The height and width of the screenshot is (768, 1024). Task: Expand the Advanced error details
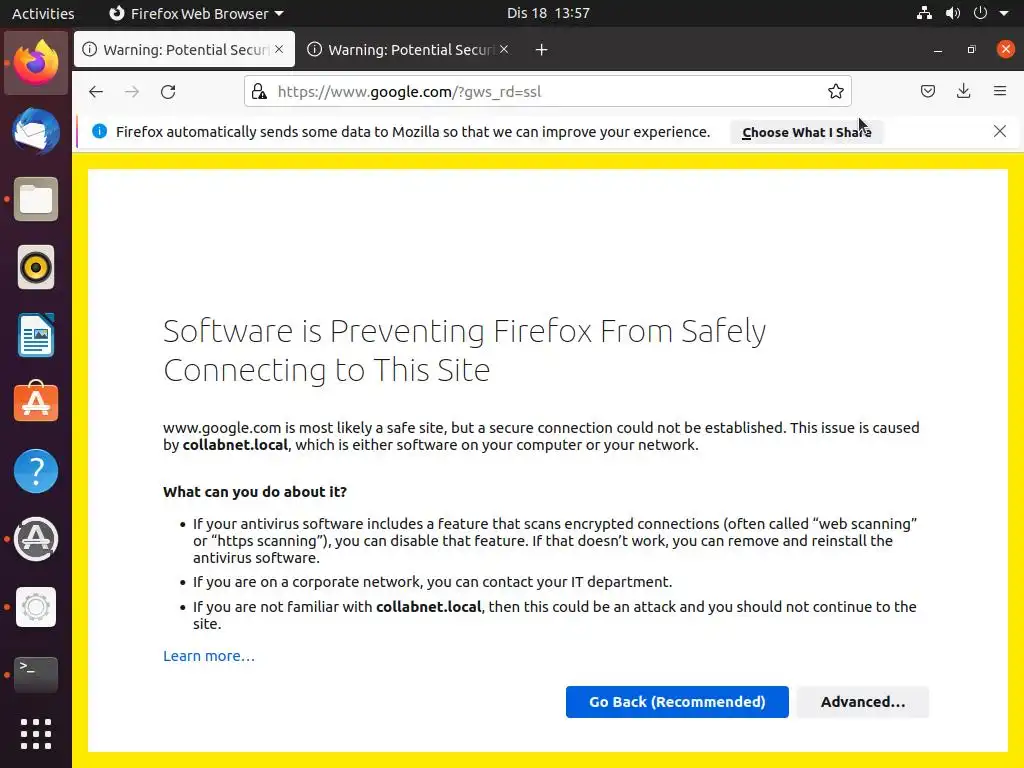[x=862, y=702]
